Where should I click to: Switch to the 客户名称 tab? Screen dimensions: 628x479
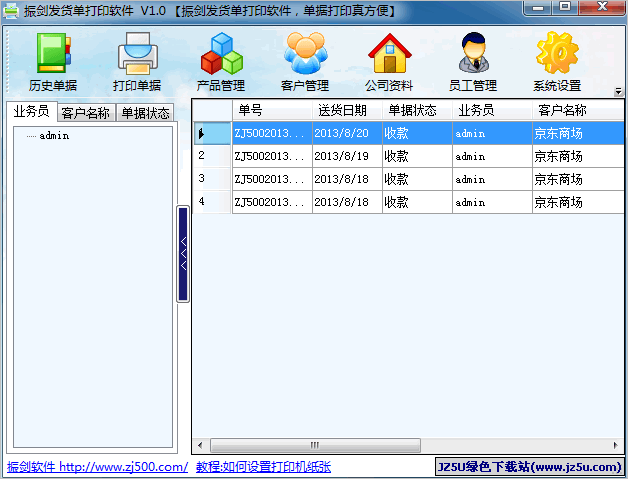pyautogui.click(x=86, y=113)
